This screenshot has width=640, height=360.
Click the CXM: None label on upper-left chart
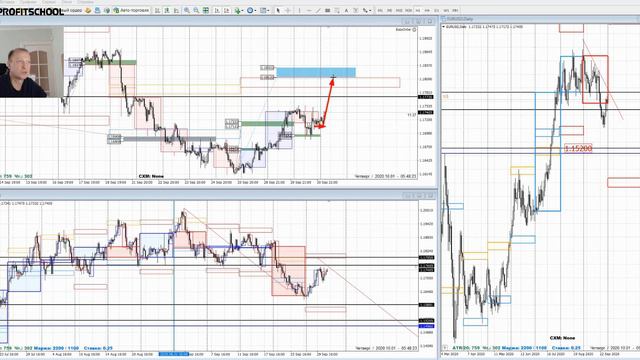click(x=151, y=176)
